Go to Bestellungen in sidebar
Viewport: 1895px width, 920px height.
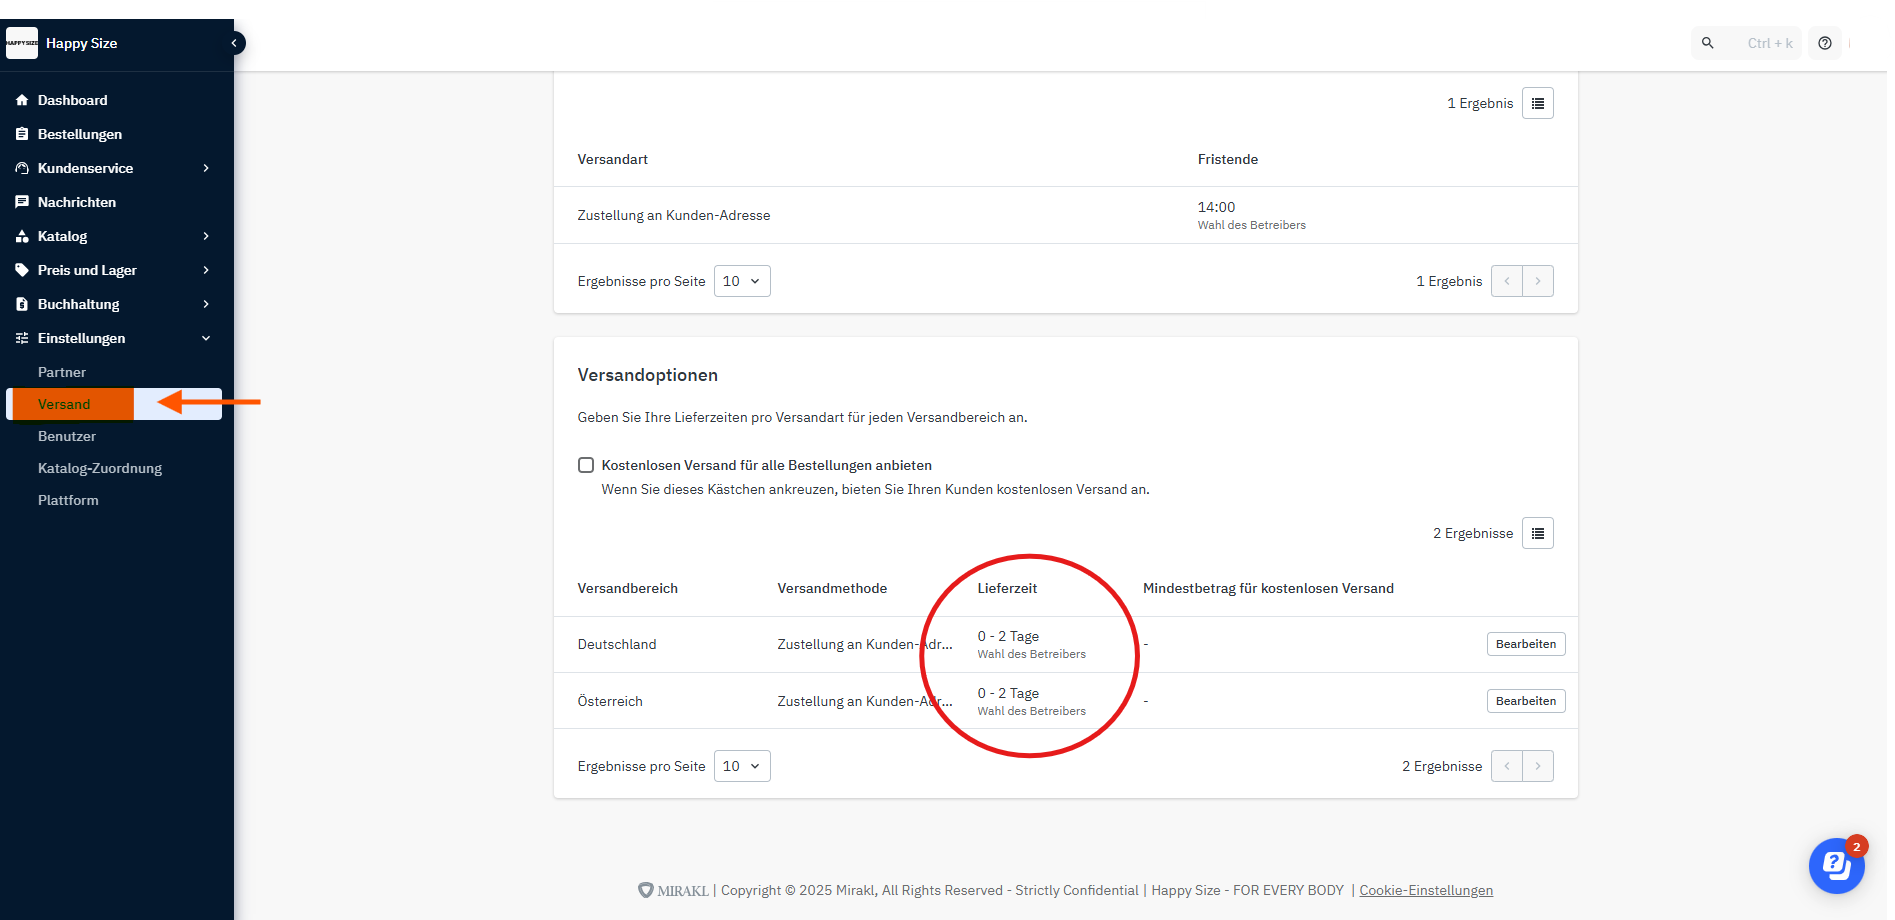click(x=79, y=134)
